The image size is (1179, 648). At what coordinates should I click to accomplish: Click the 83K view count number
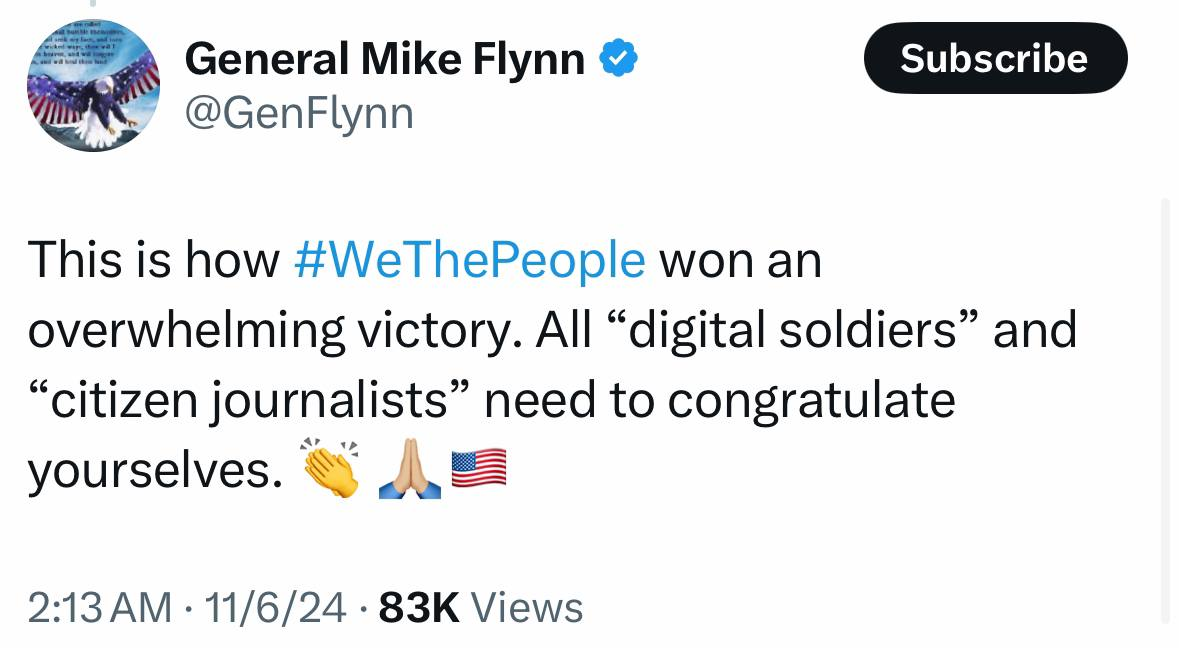[x=419, y=607]
